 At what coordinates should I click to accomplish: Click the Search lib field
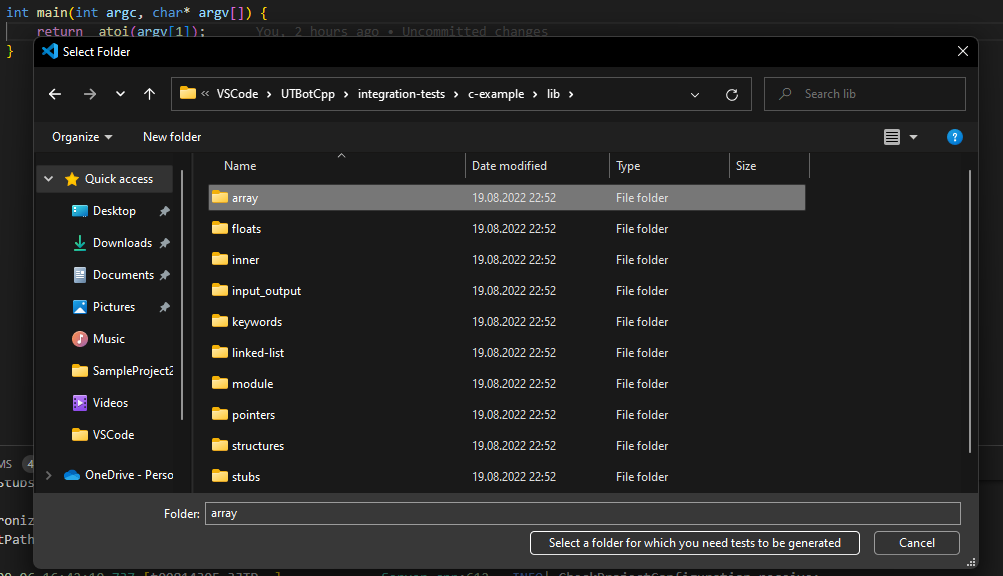[x=864, y=94]
